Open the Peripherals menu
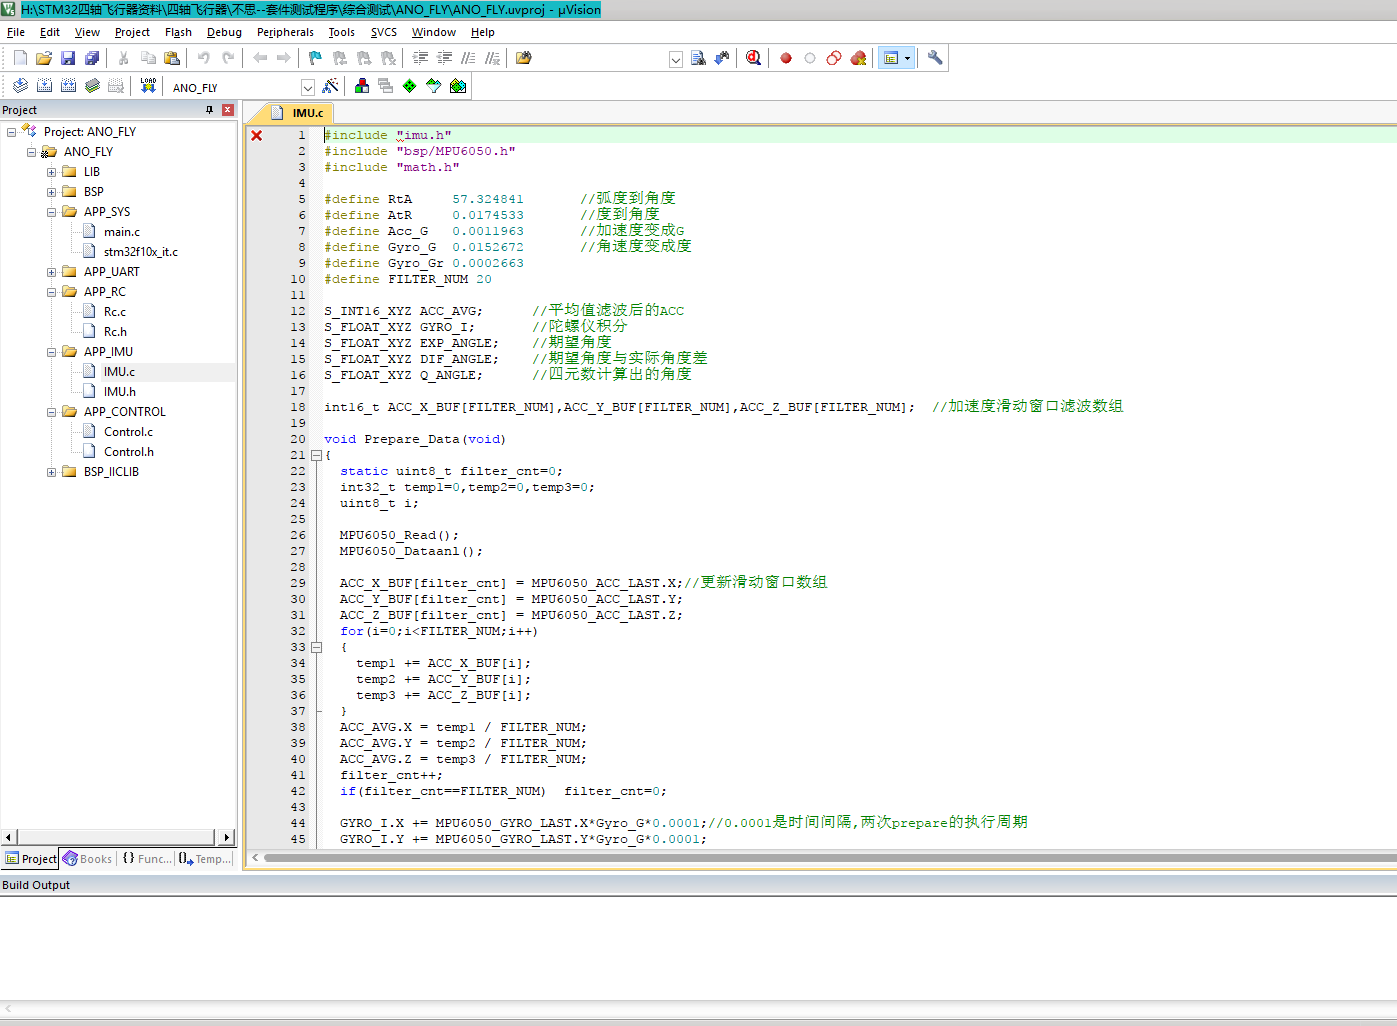 point(285,32)
